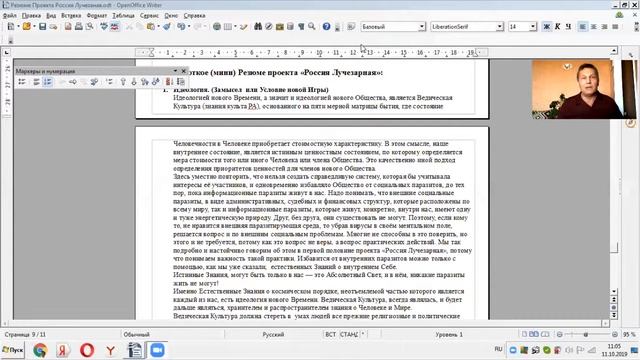The image size is (640, 360).
Task: Open the Navigator compass icon
Action: (x=269, y=27)
